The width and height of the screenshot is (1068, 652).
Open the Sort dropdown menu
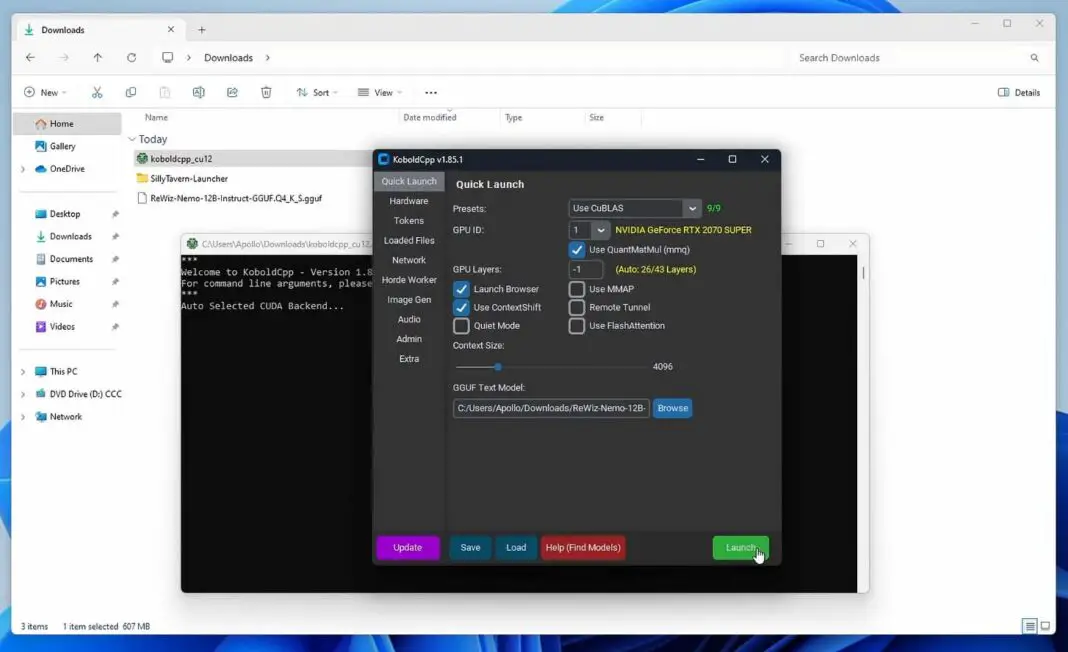click(317, 93)
